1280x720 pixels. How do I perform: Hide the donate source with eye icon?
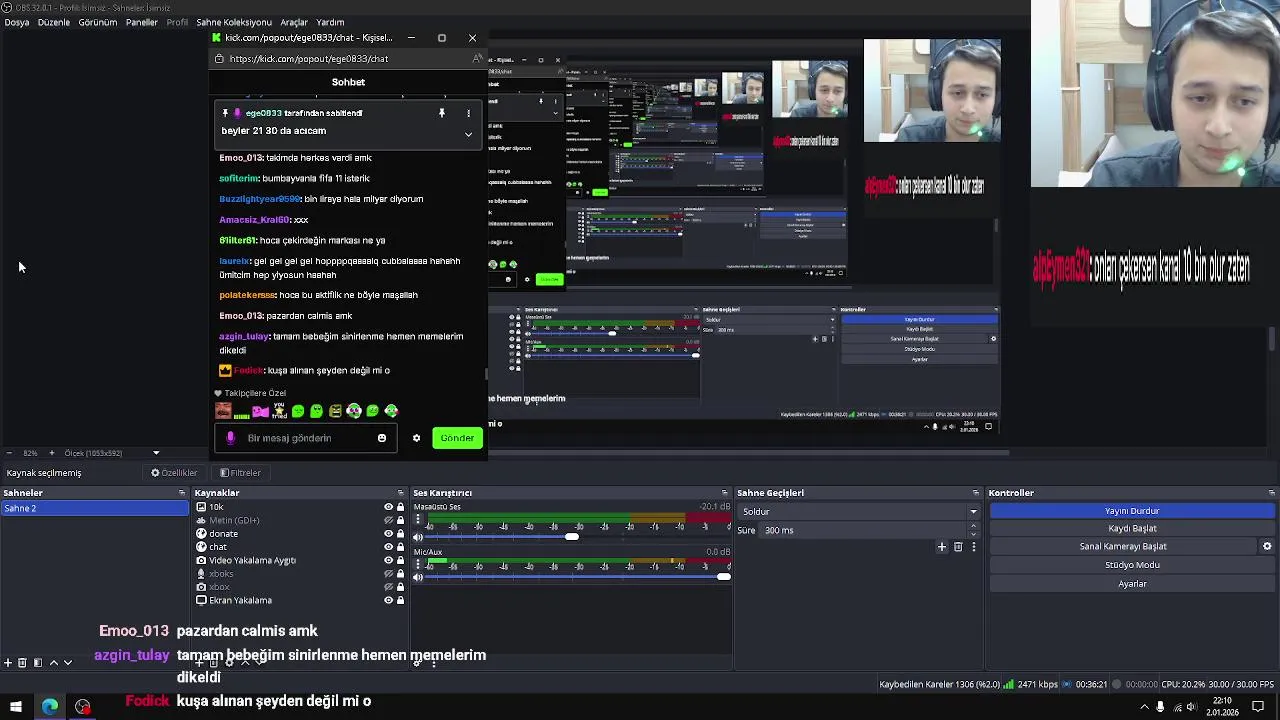(x=388, y=534)
